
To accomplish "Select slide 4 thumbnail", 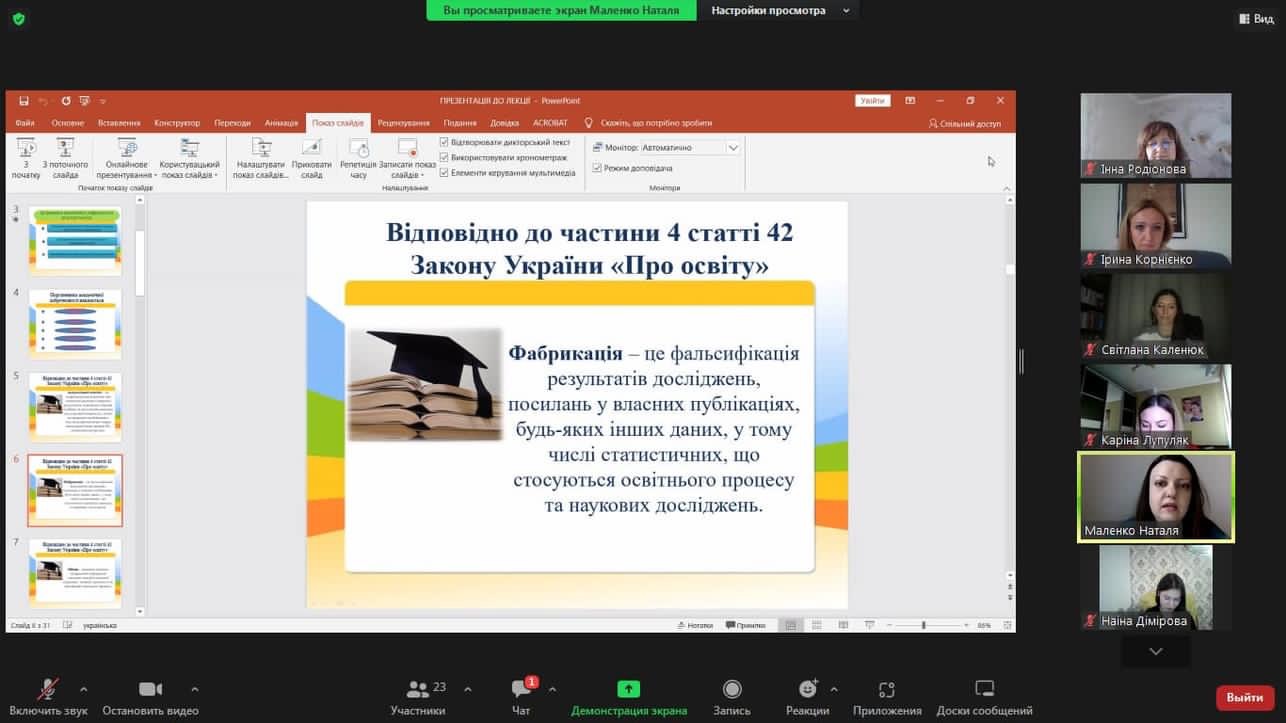I will coord(75,324).
